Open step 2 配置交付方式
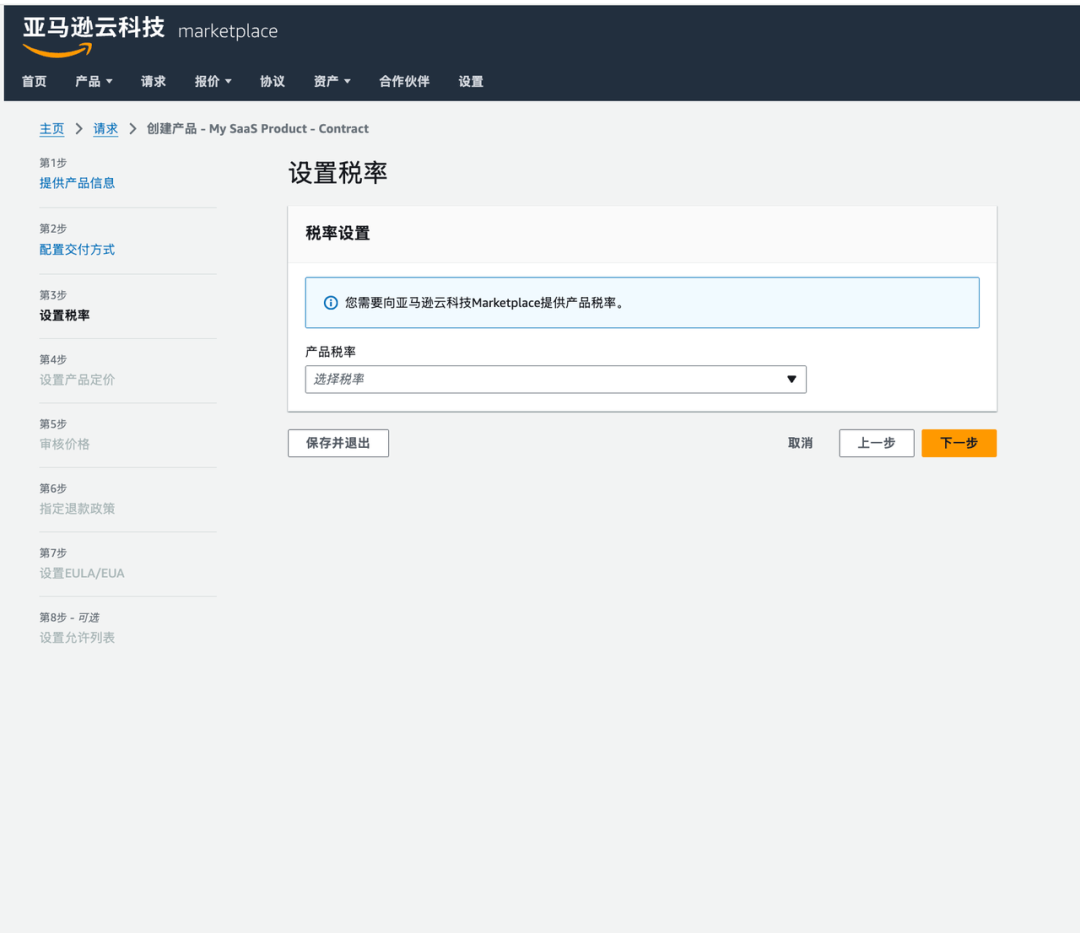 point(77,249)
